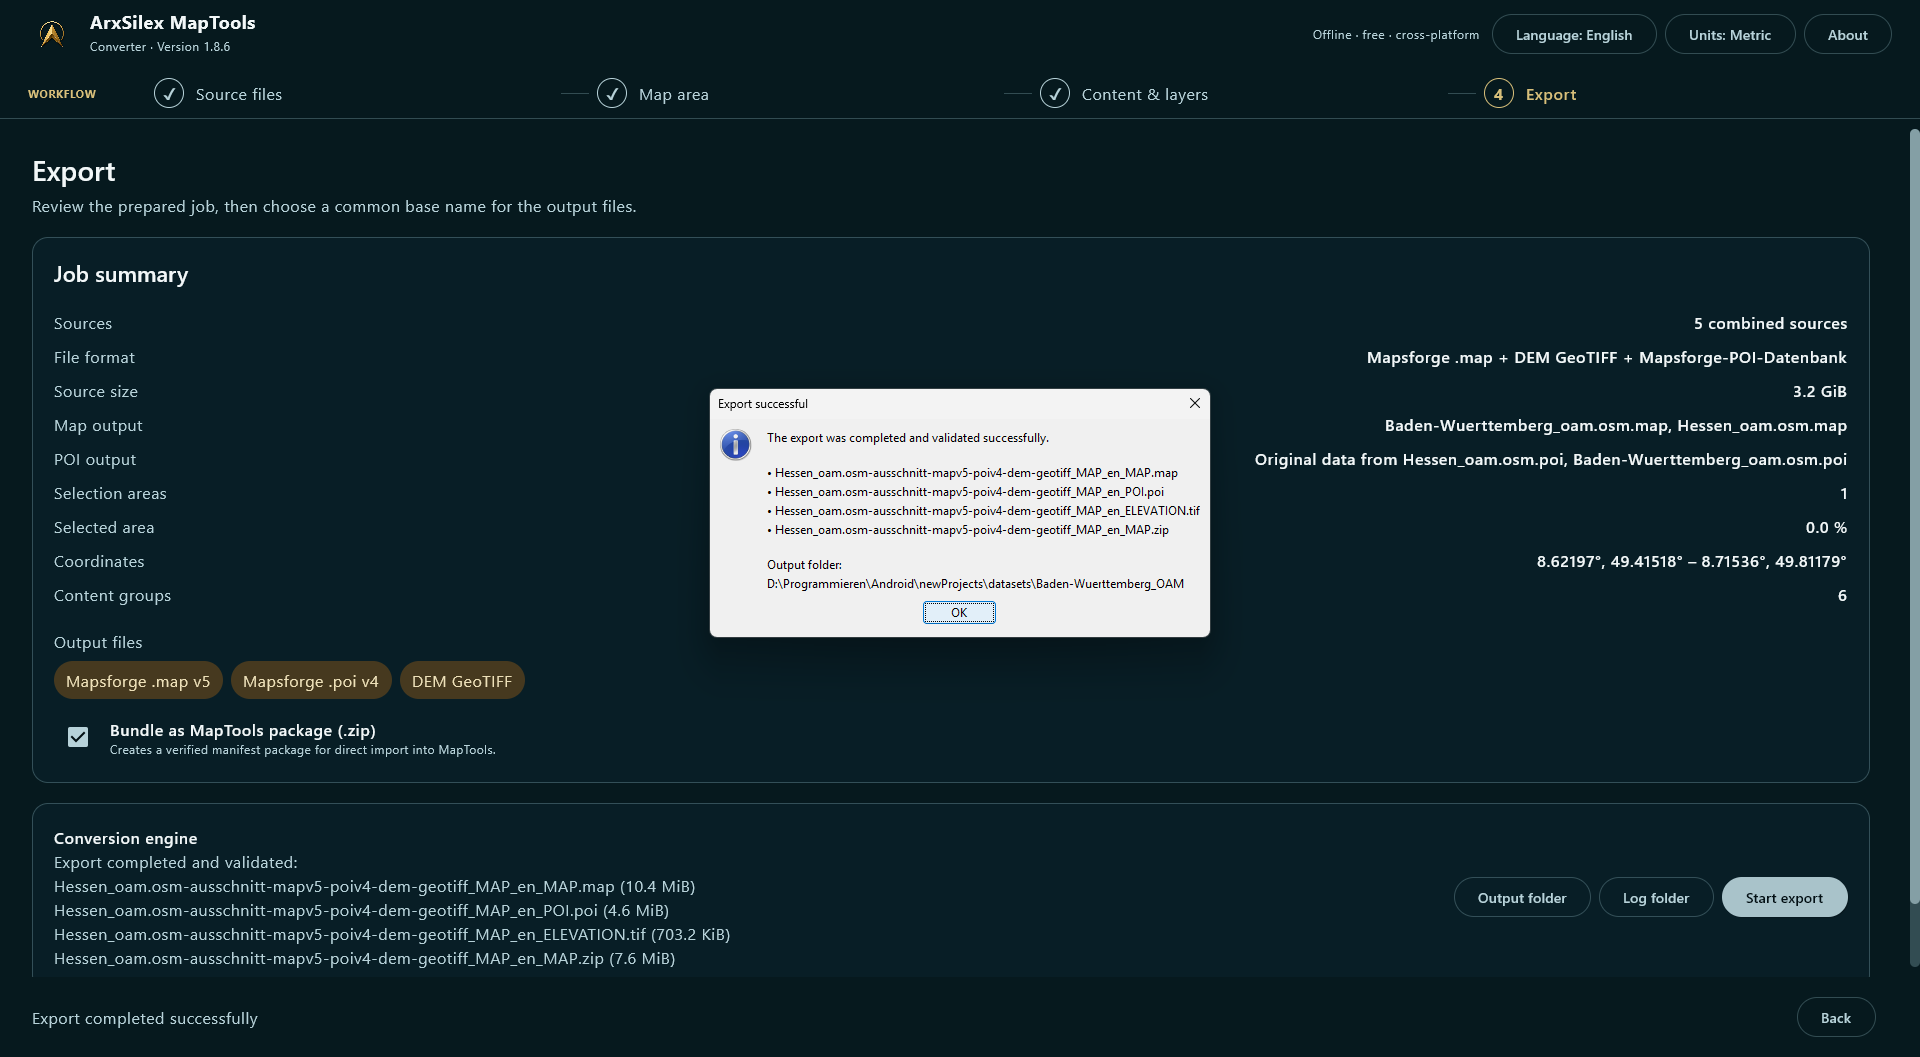Select the DEM GeoTIFF chip
This screenshot has width=1920, height=1057.
tap(462, 681)
